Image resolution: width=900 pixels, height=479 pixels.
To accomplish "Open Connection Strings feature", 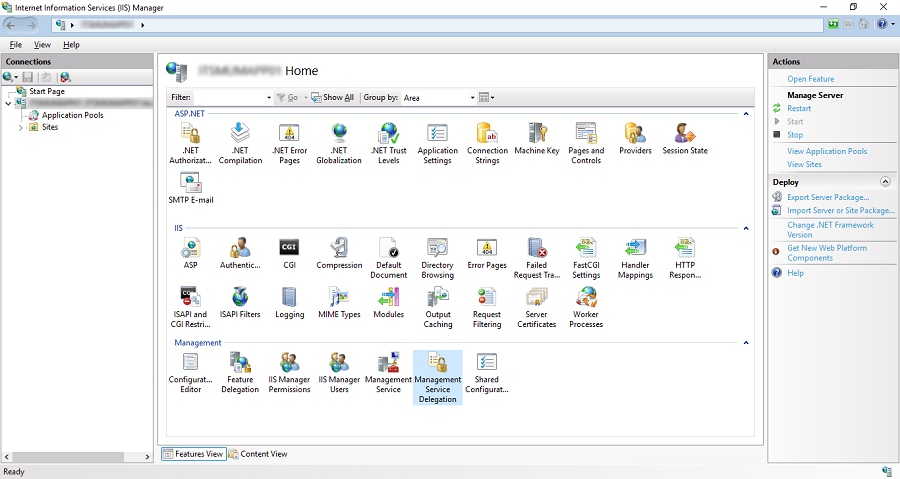I will [x=487, y=143].
